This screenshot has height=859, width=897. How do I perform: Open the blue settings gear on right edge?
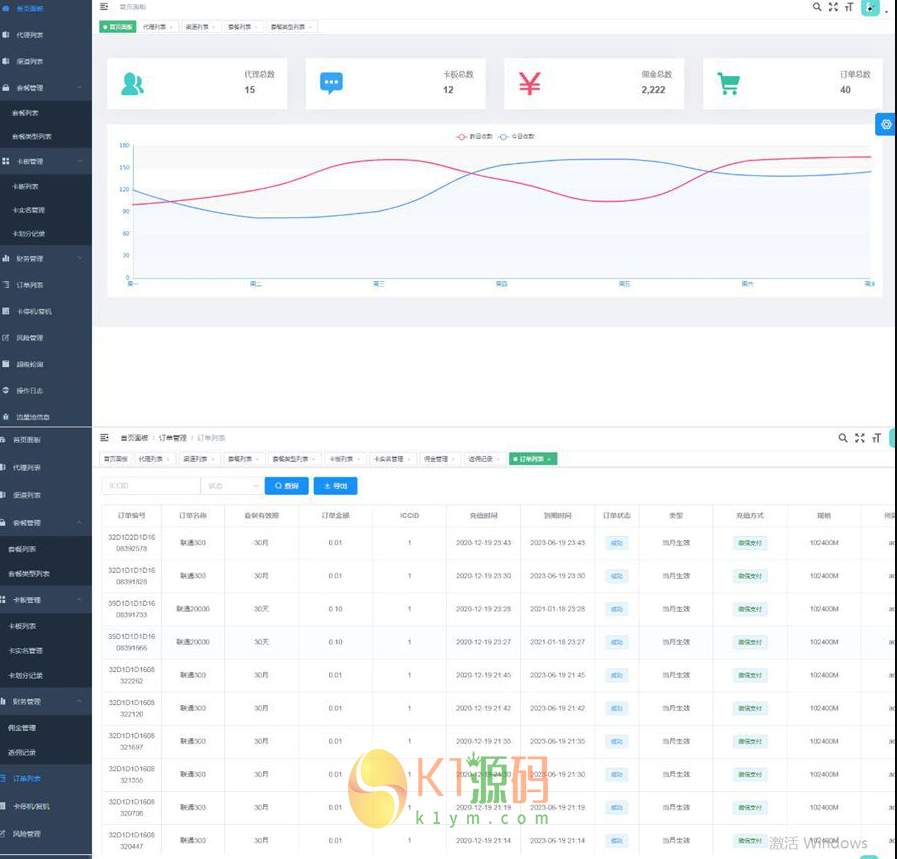[x=885, y=124]
